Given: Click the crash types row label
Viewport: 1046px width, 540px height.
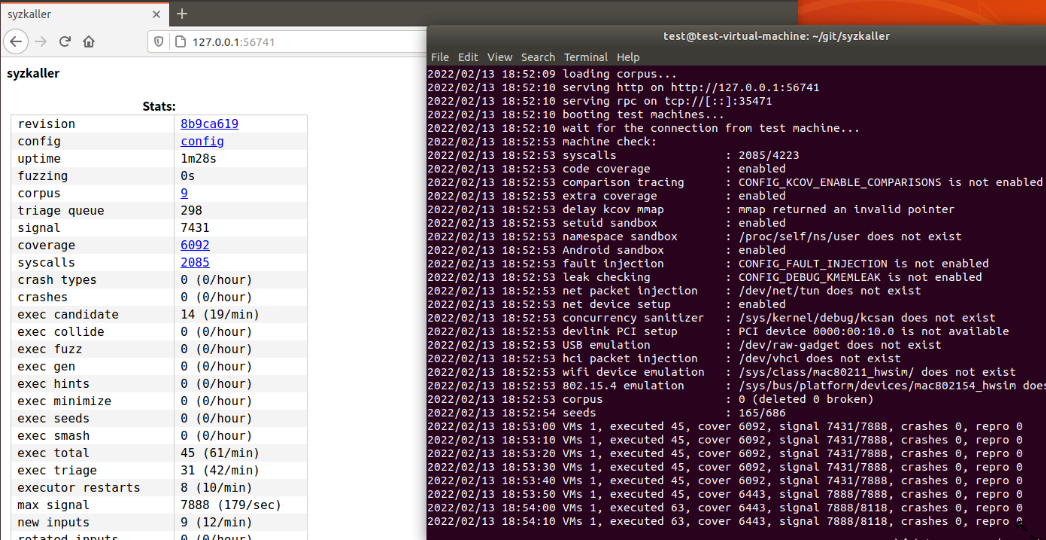Looking at the screenshot, I should [x=57, y=280].
